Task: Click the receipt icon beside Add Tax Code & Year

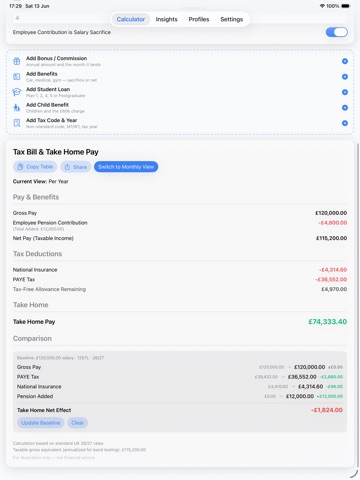Action: point(17,123)
